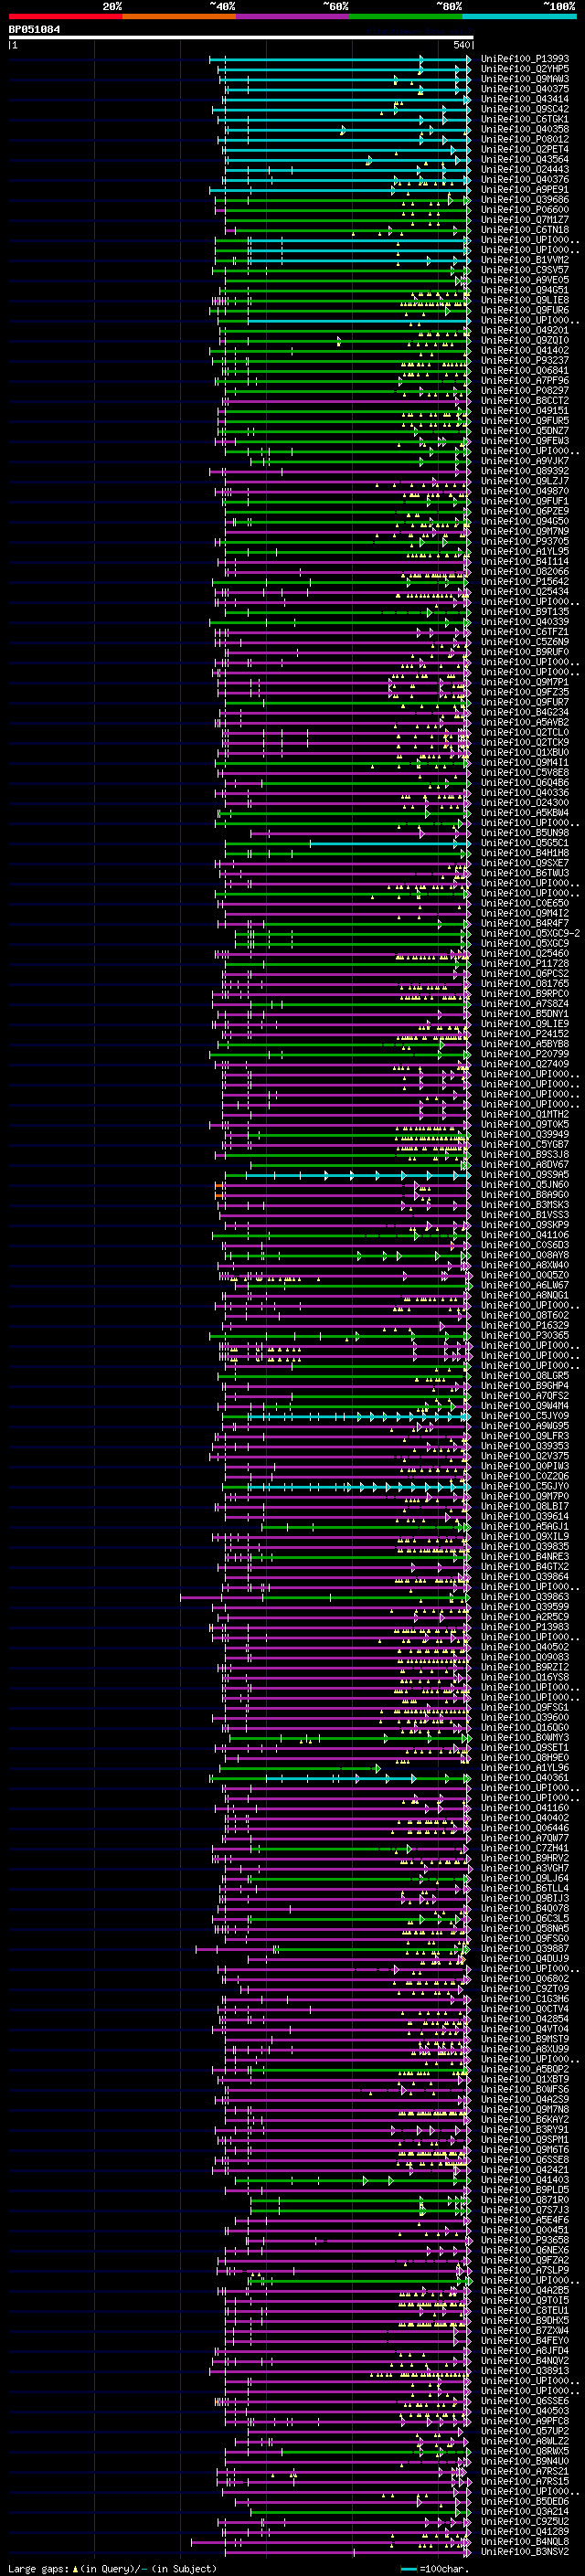Select hit label UniRef100_B9S3J8
This screenshot has height=2576, width=585.
coord(525,1155)
